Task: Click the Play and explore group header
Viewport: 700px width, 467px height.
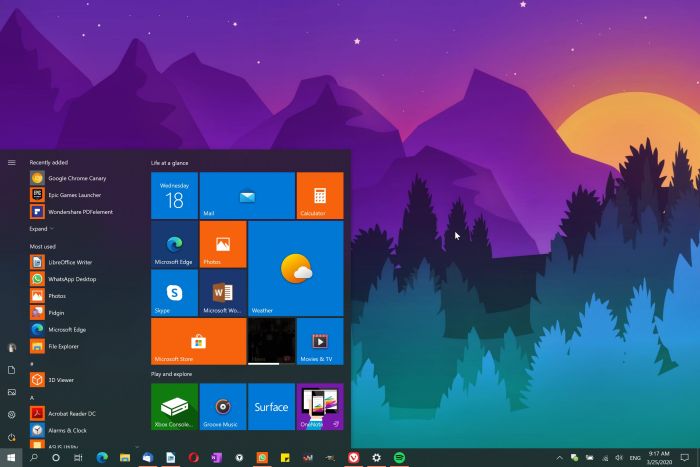Action: [x=171, y=374]
